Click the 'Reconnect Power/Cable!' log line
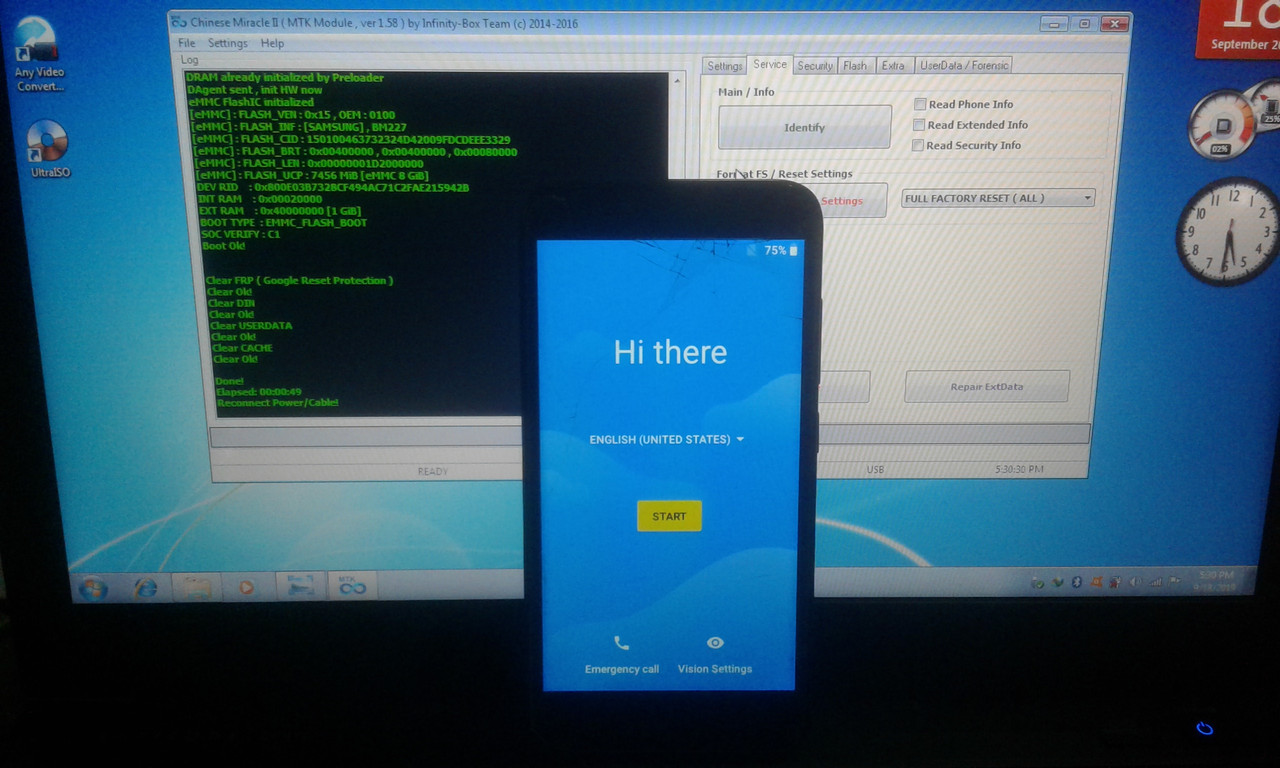The width and height of the screenshot is (1280, 768). [x=277, y=402]
